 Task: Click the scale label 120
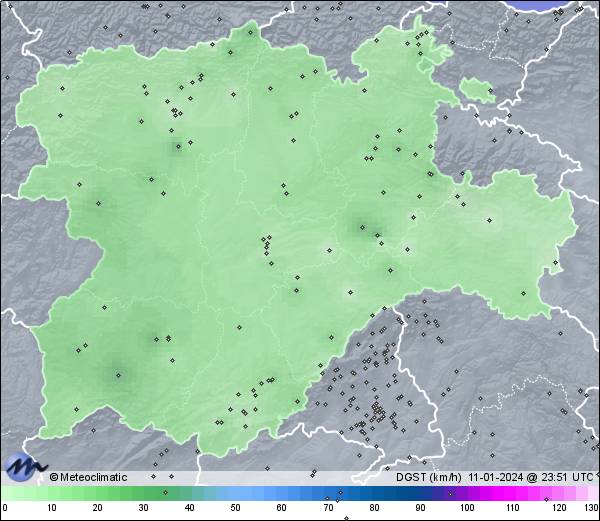click(x=559, y=508)
